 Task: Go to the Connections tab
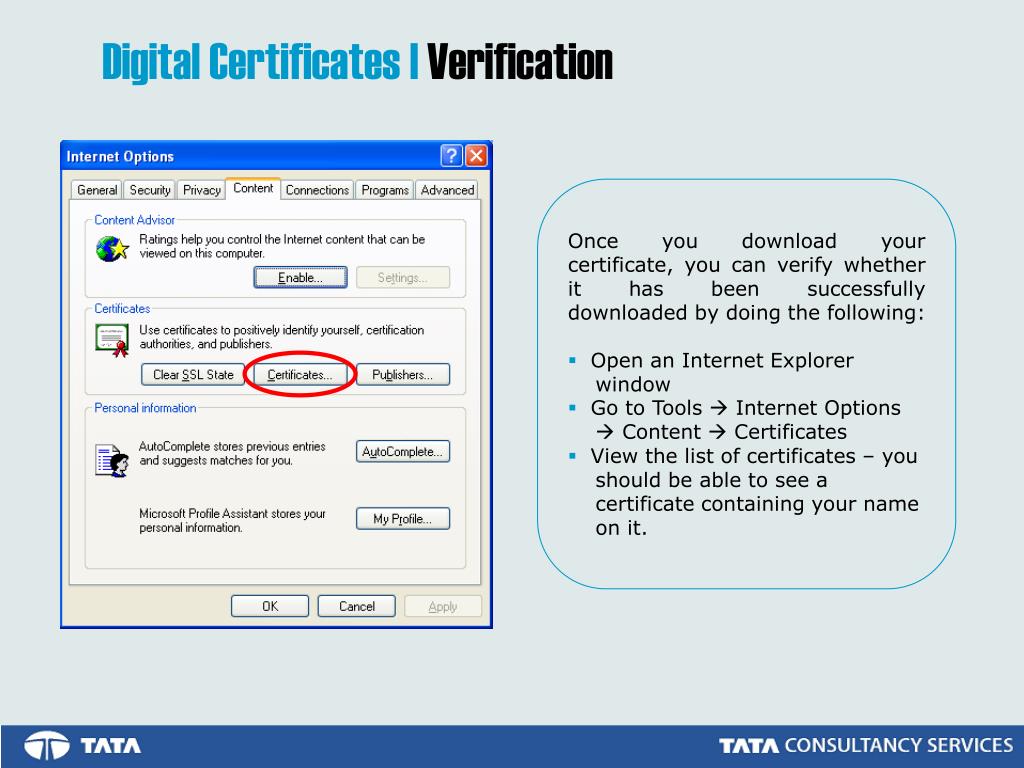coord(317,190)
